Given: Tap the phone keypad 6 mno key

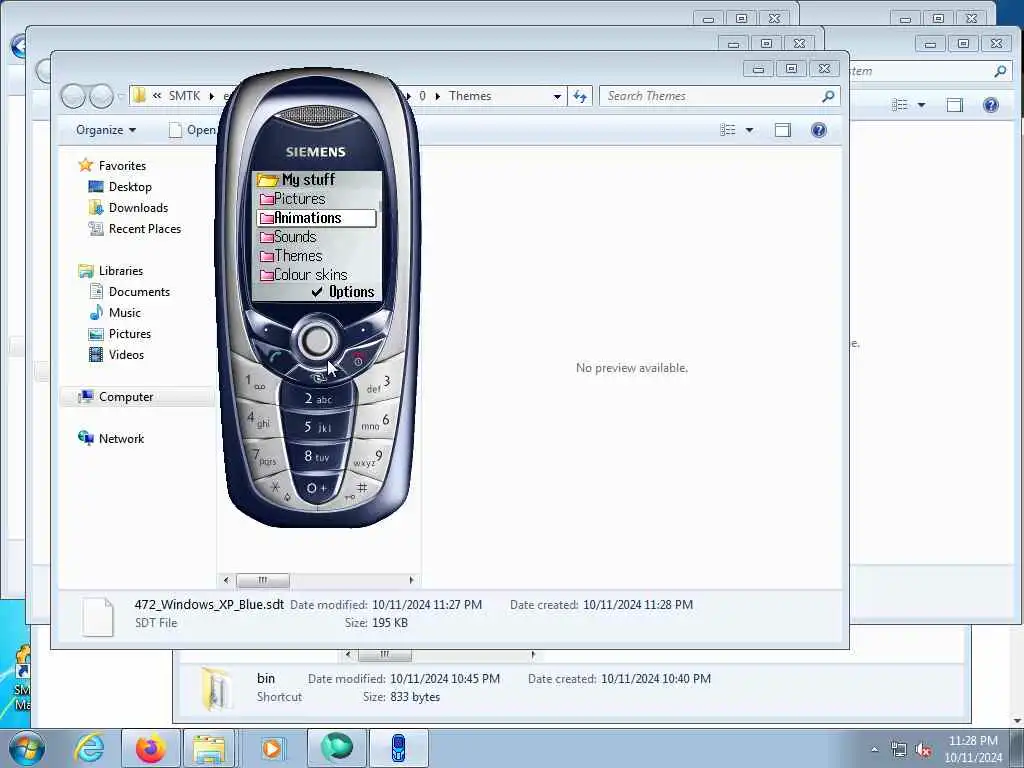Looking at the screenshot, I should (x=376, y=422).
